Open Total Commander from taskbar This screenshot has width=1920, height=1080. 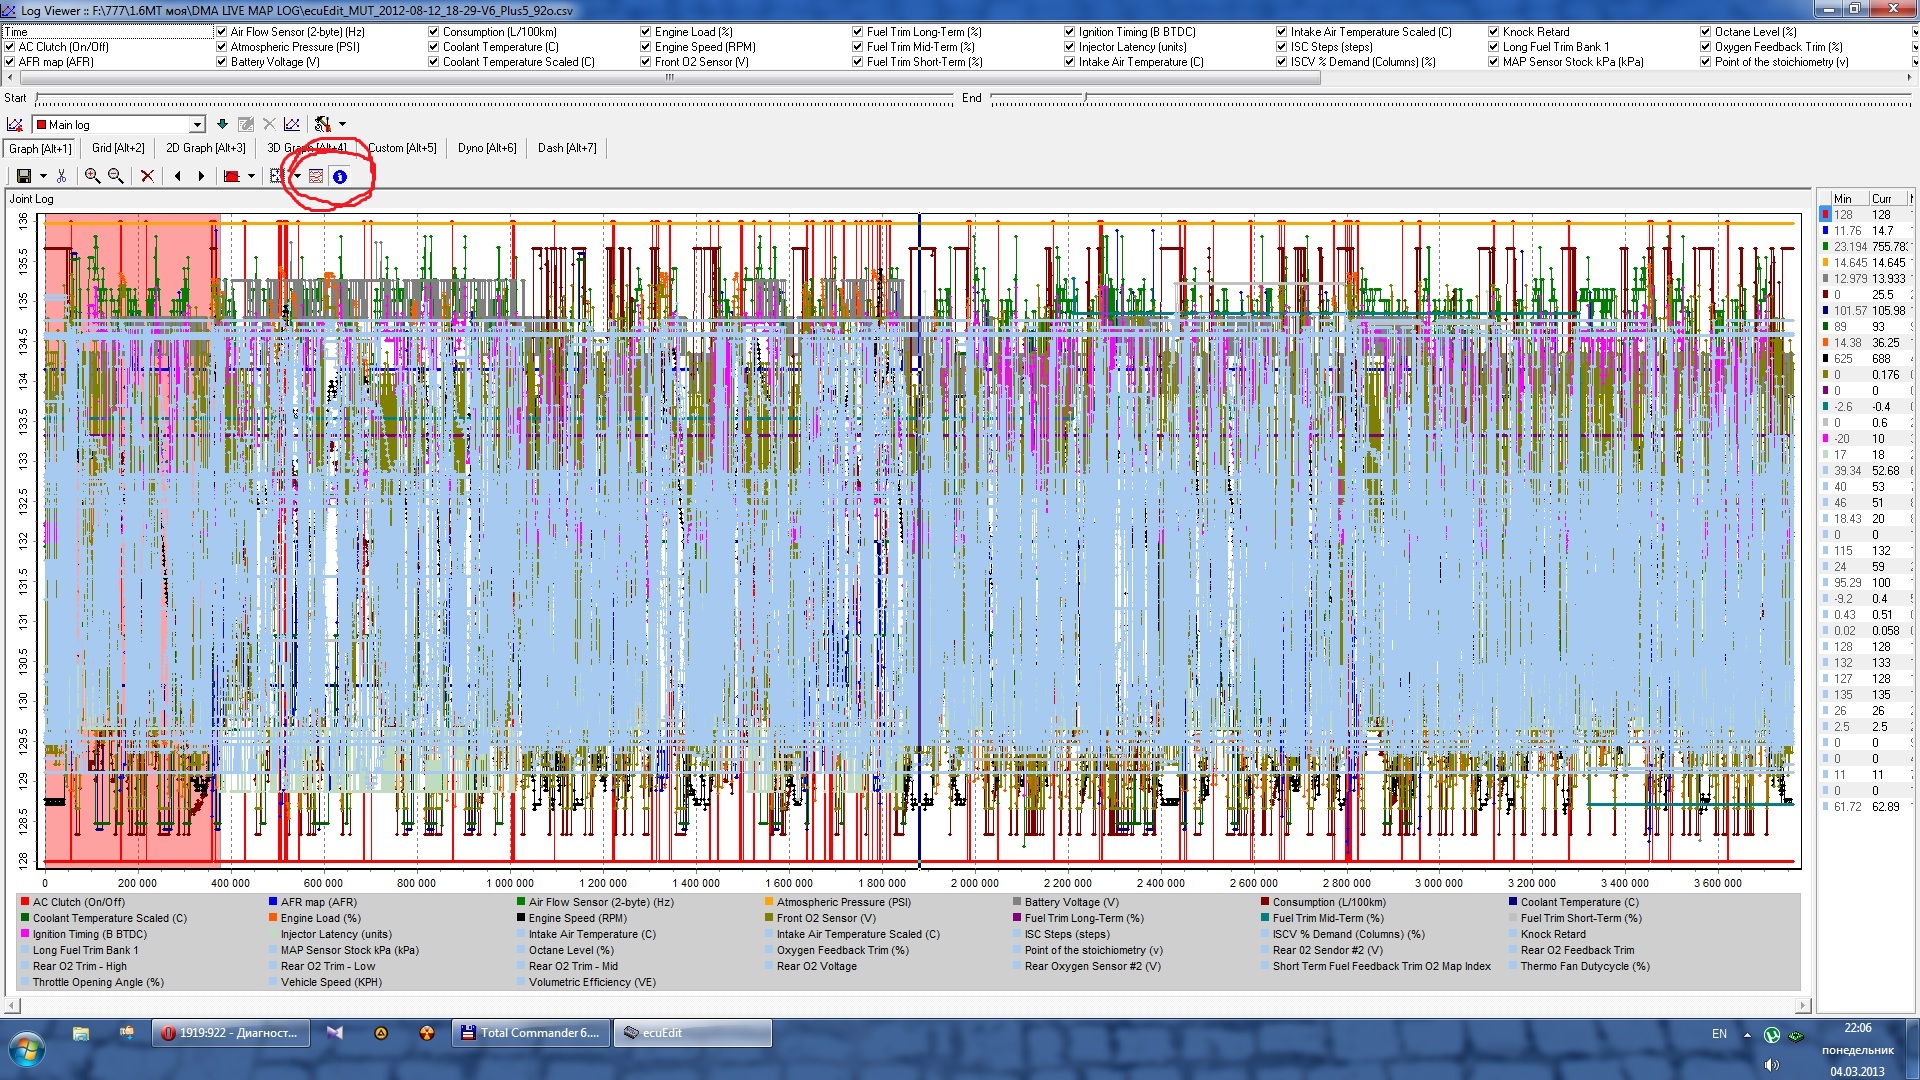click(530, 1033)
